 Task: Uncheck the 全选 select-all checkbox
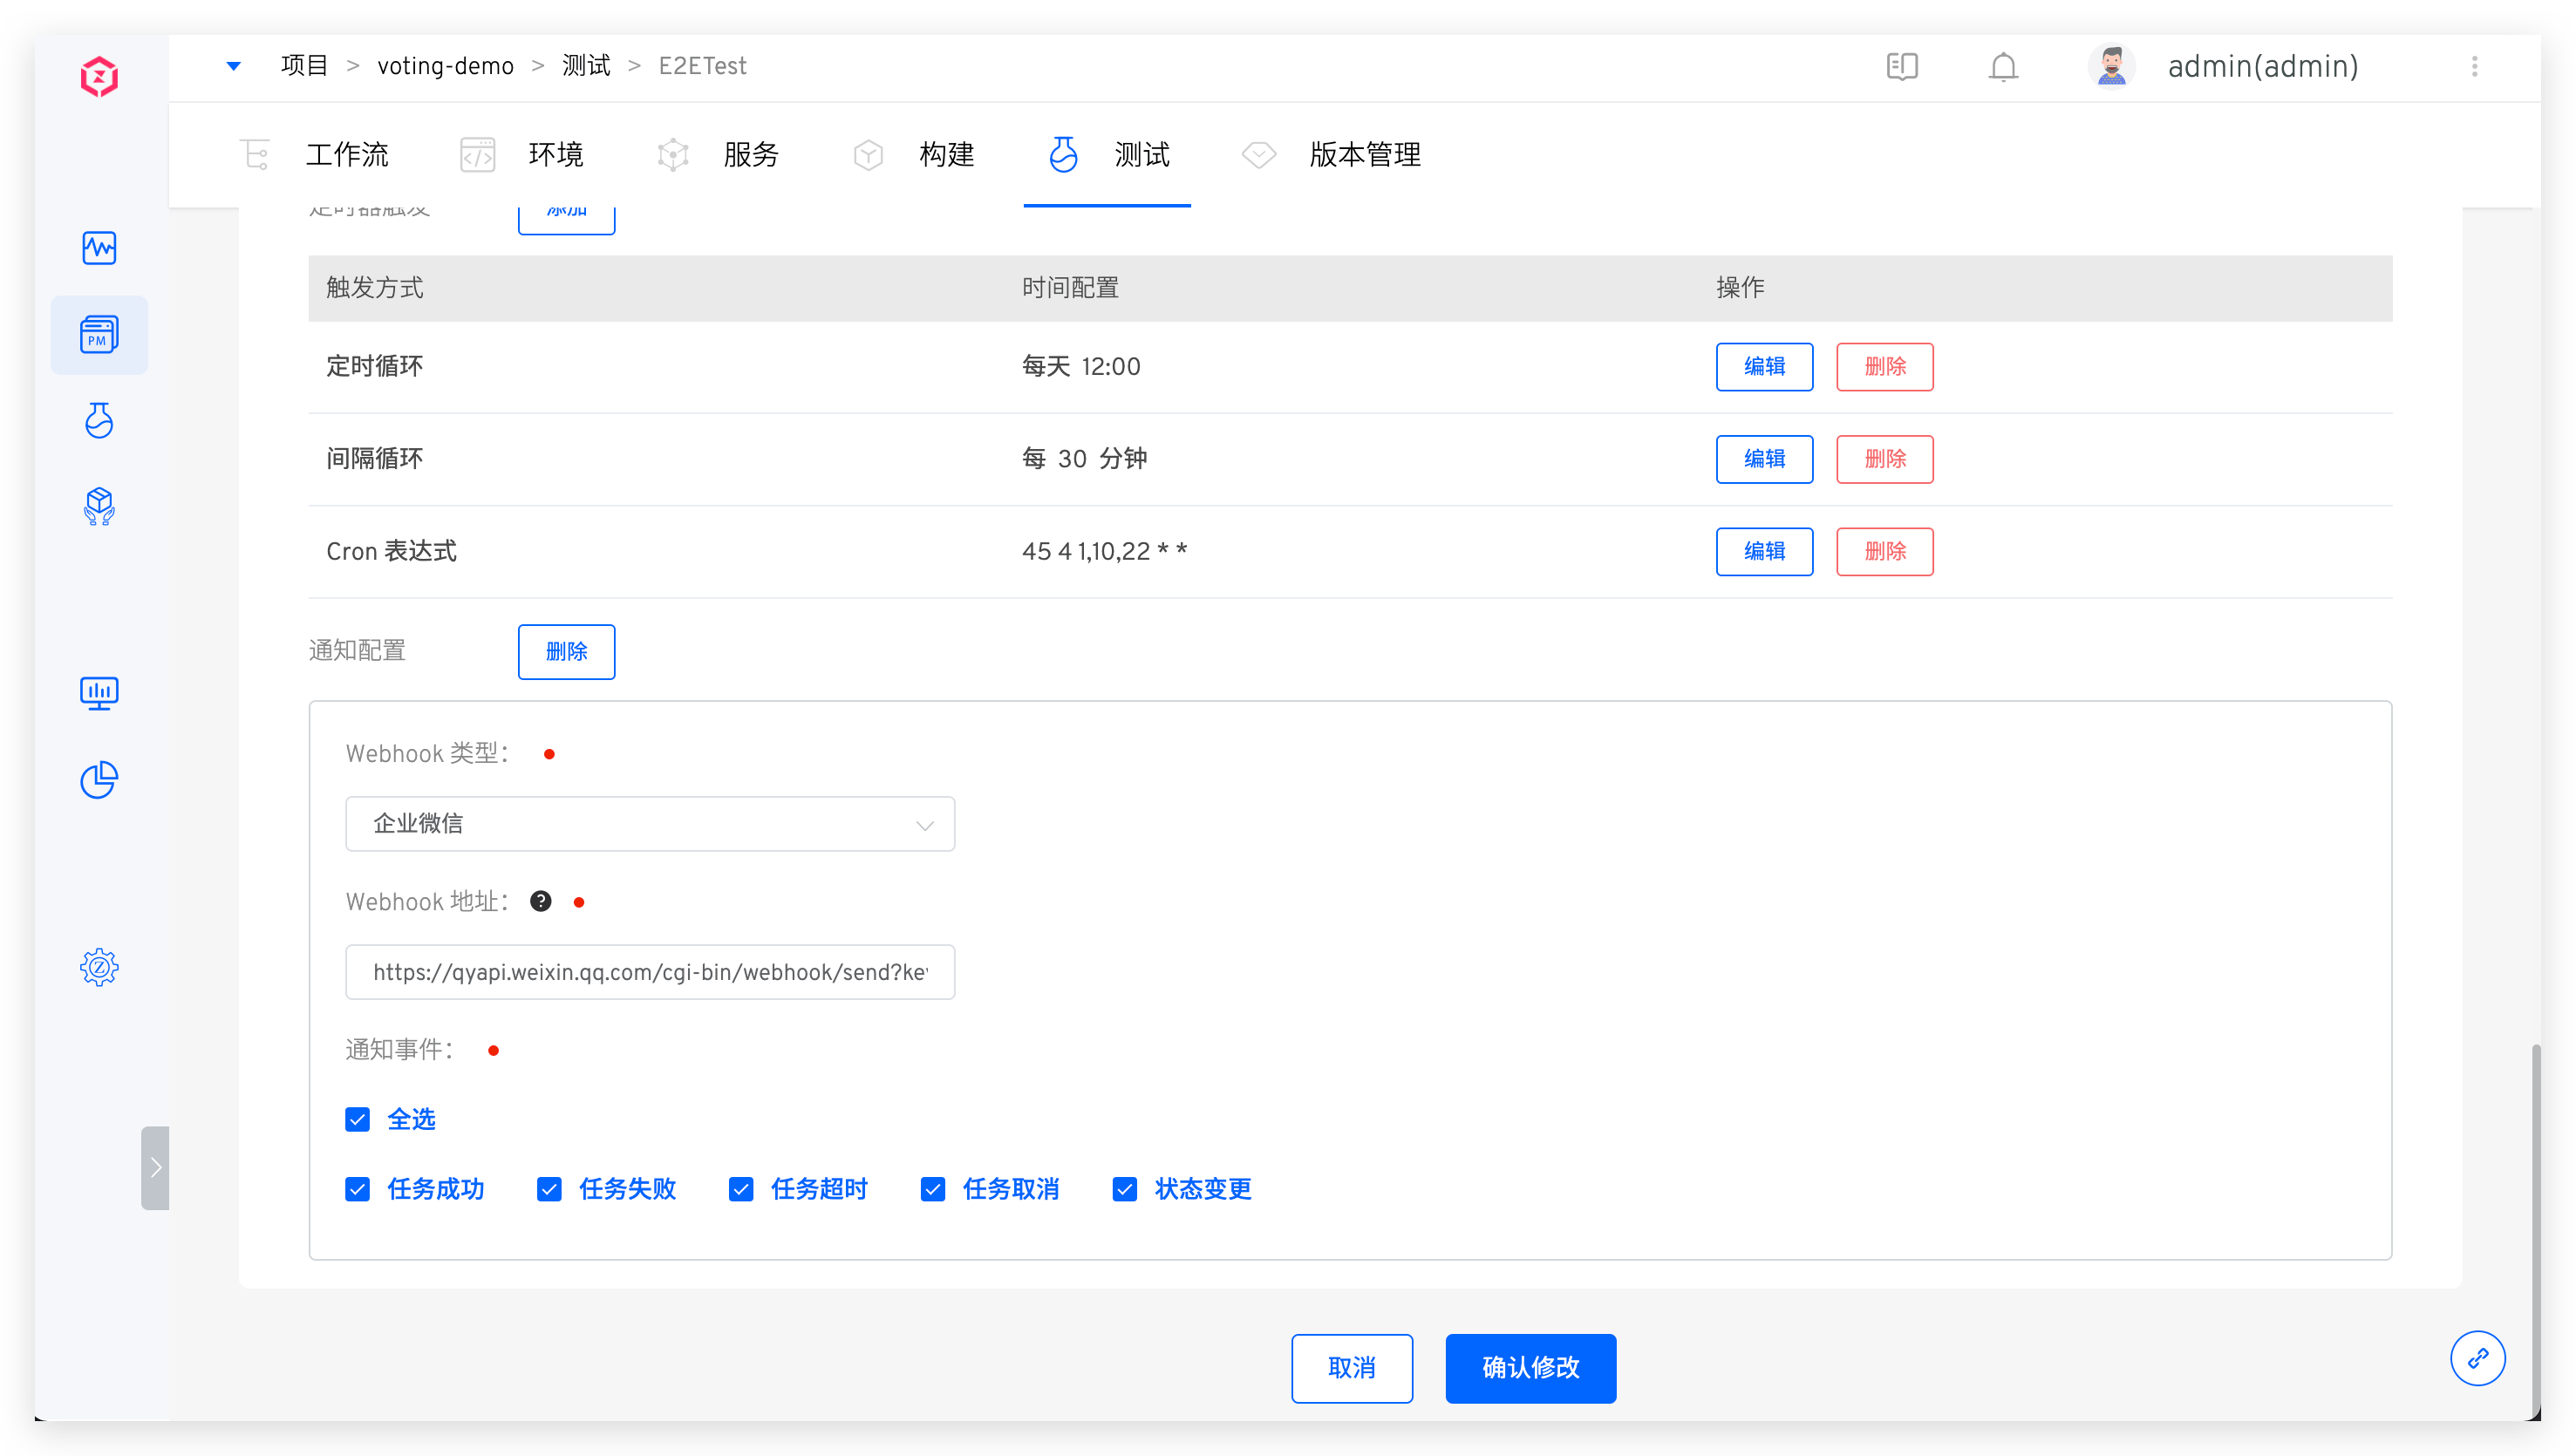click(x=357, y=1119)
